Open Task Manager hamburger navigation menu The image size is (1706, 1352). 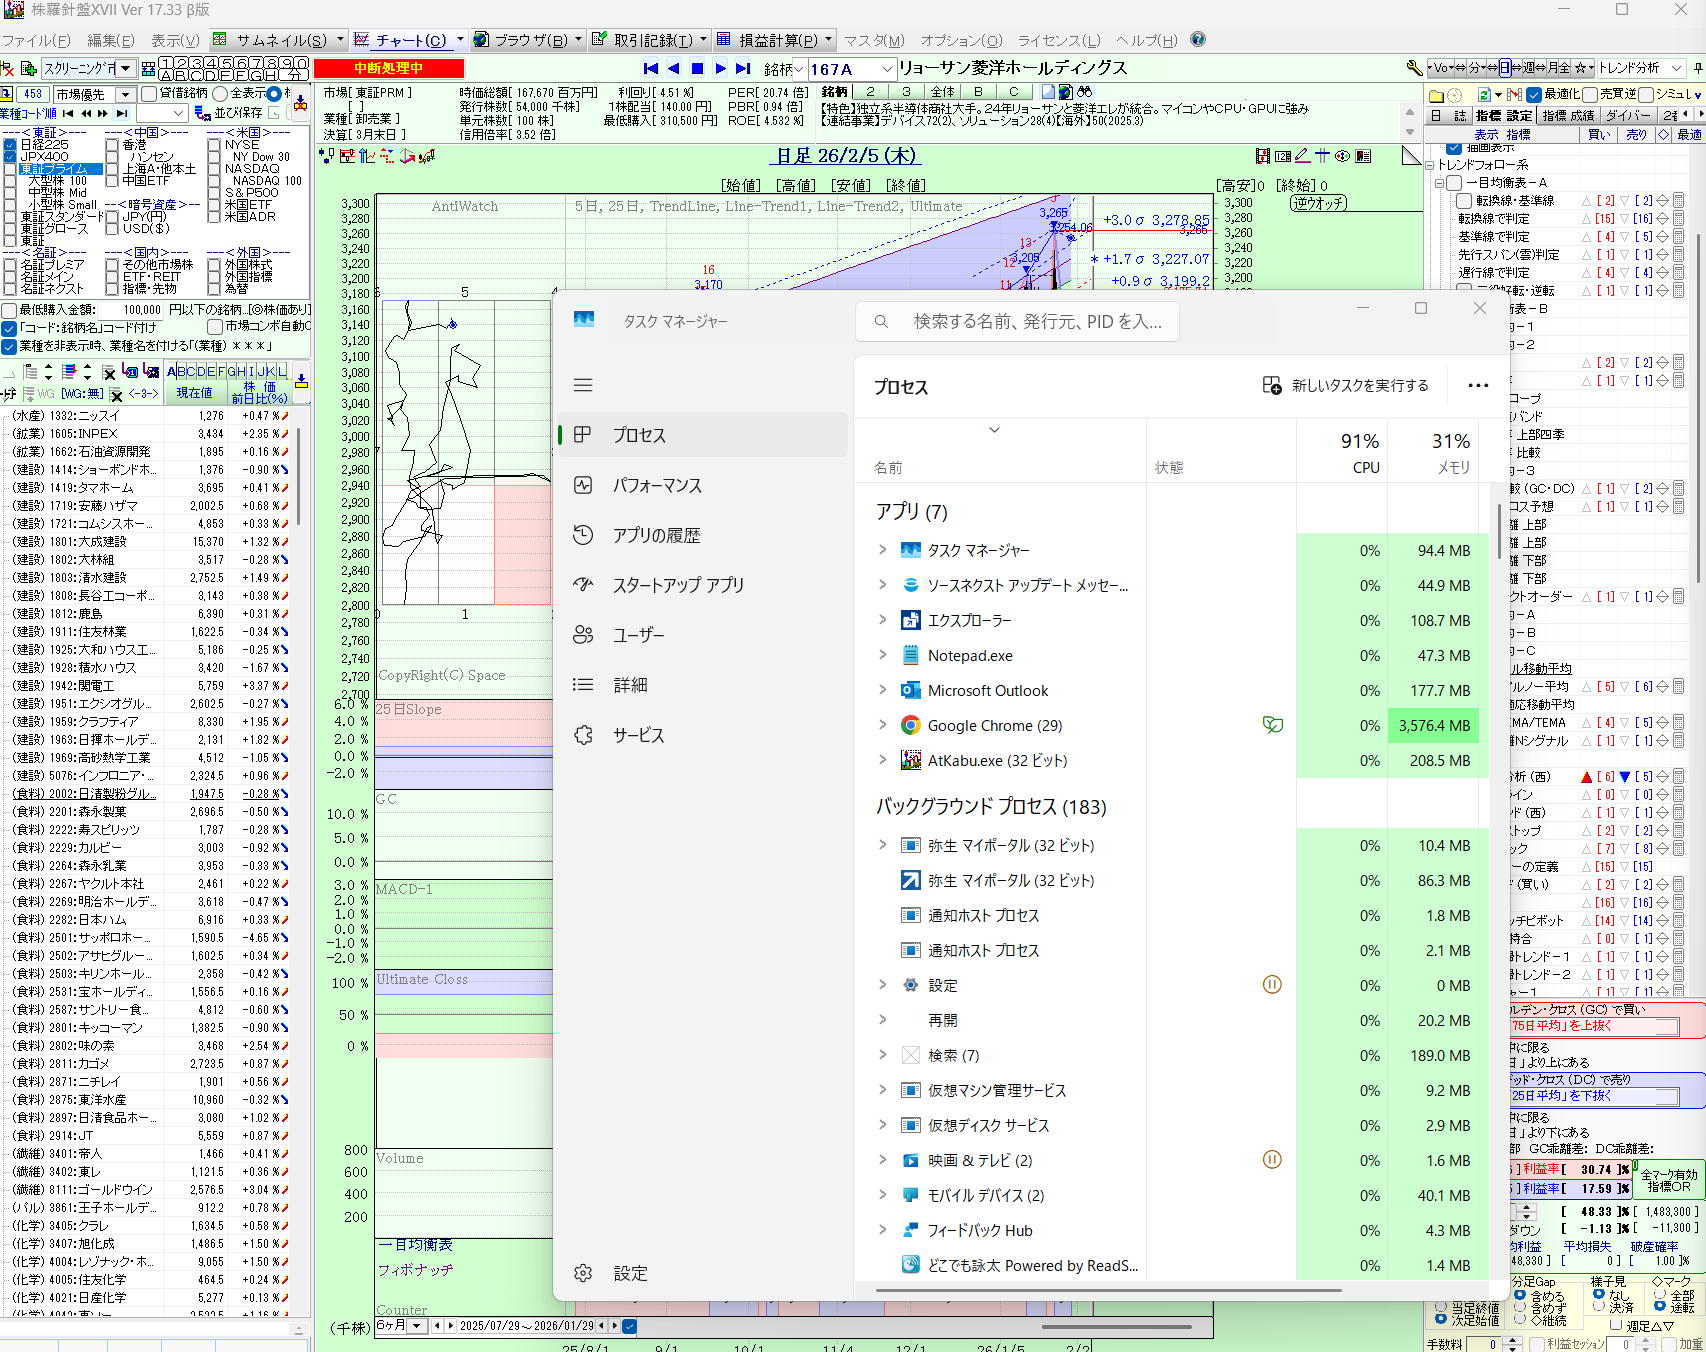pyautogui.click(x=583, y=385)
